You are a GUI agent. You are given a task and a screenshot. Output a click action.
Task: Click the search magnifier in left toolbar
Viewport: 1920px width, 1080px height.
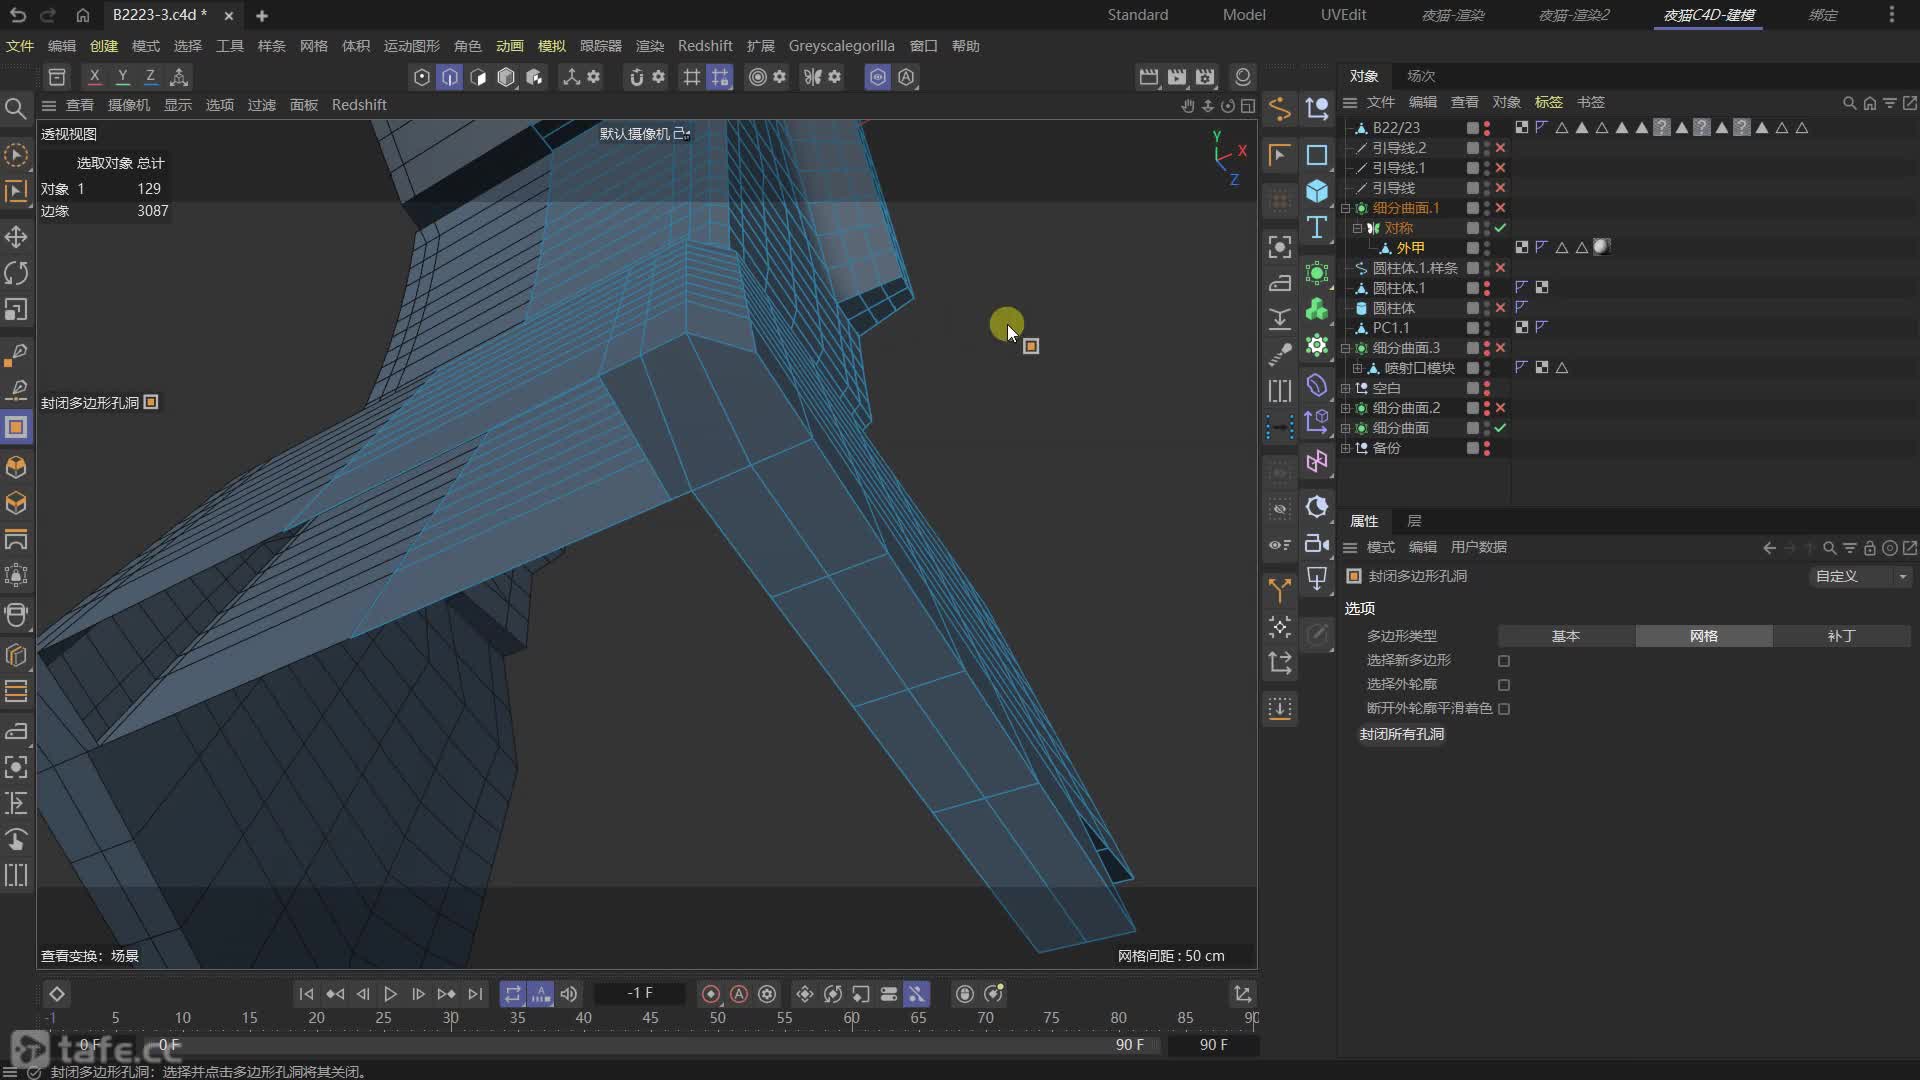point(16,108)
